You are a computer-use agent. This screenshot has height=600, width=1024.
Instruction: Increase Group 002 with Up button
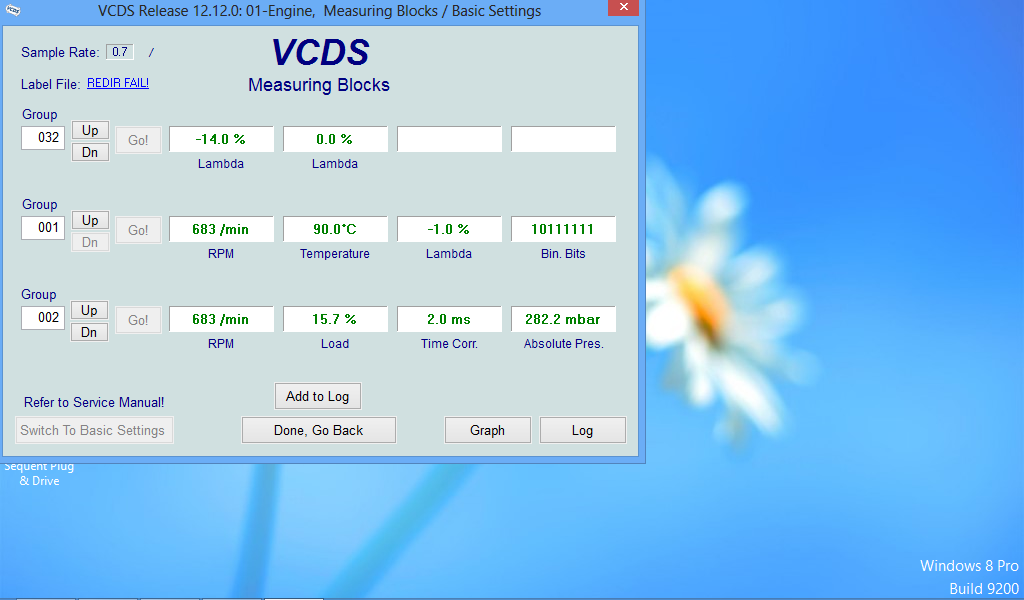point(89,310)
